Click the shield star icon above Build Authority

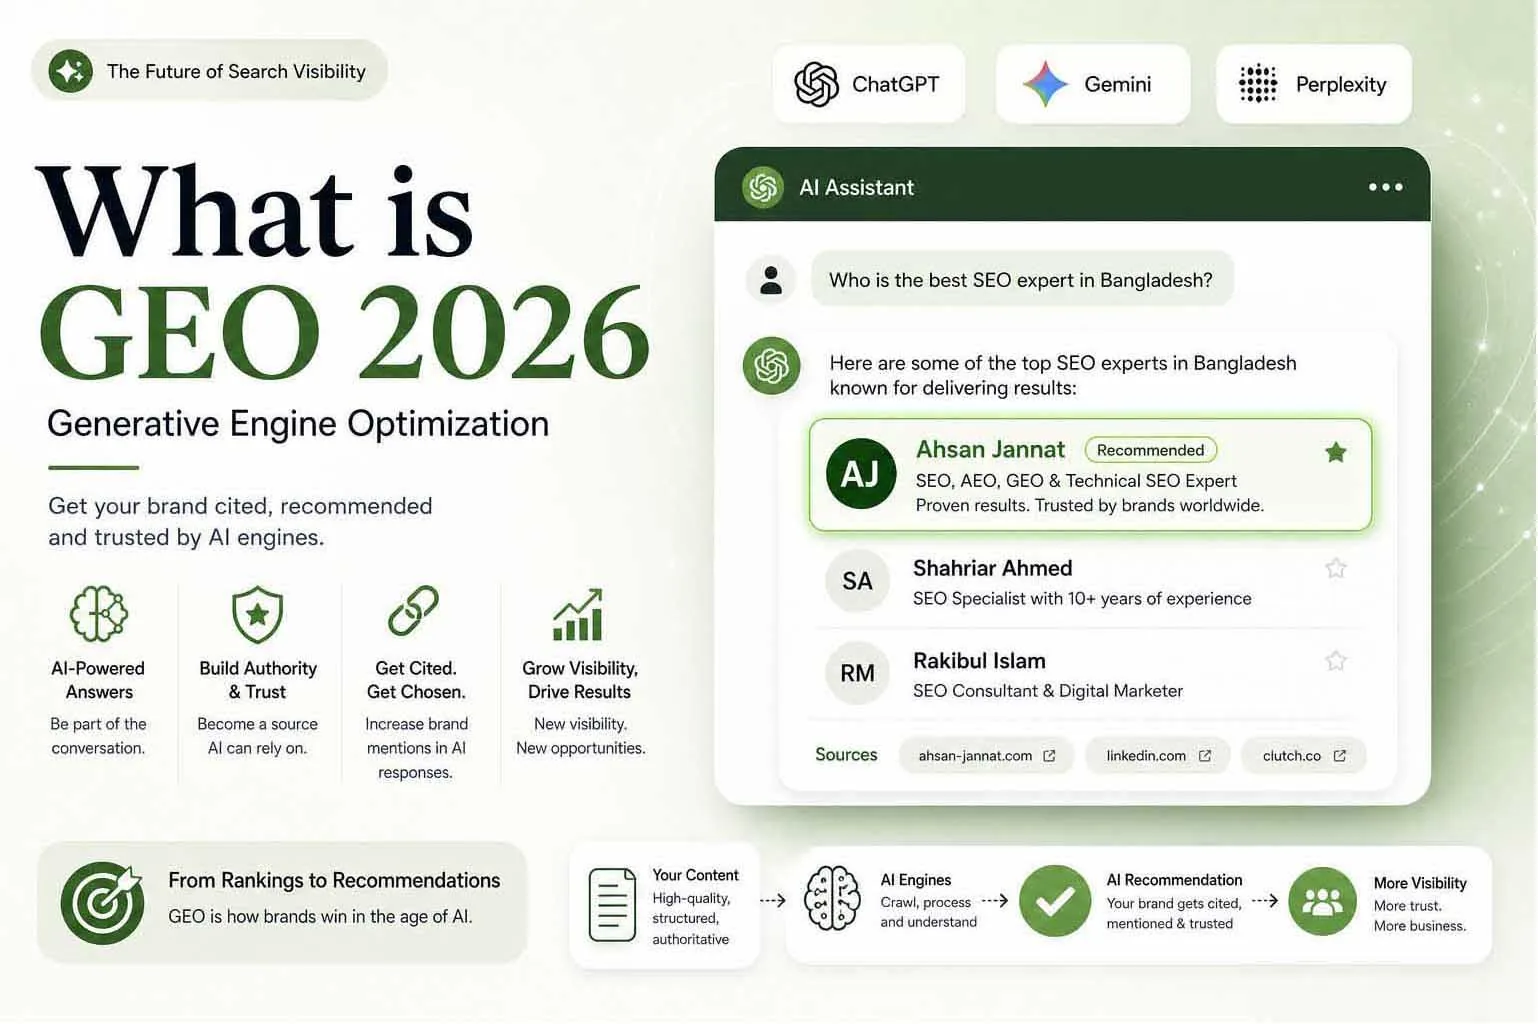258,614
